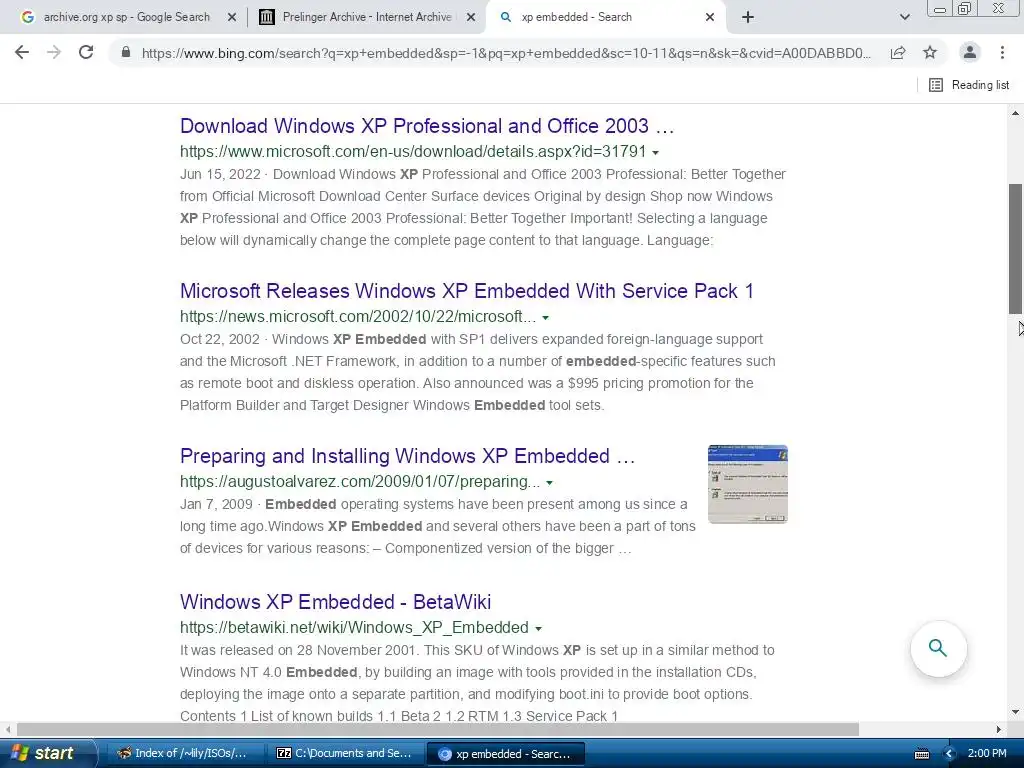
Task: Click the horizontal scrollbar thumb
Action: click(438, 729)
